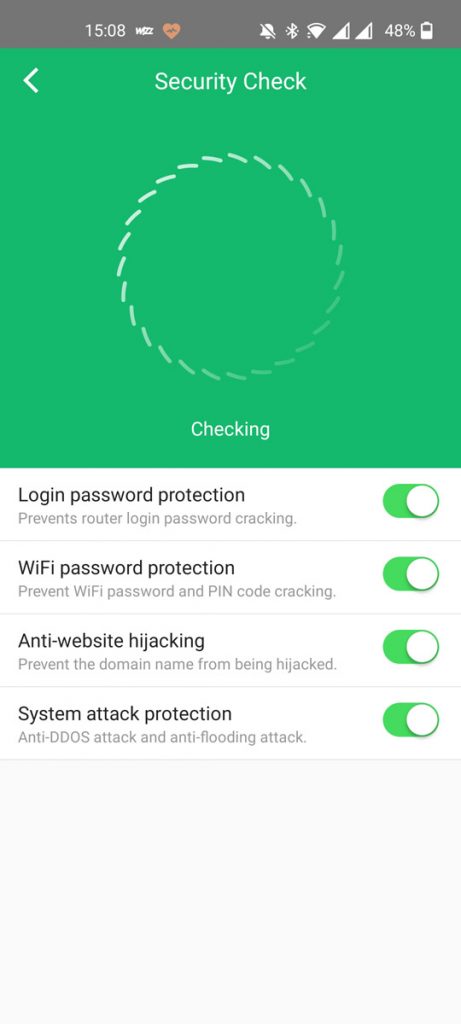
Task: Tap the battery status icon
Action: [x=426, y=31]
